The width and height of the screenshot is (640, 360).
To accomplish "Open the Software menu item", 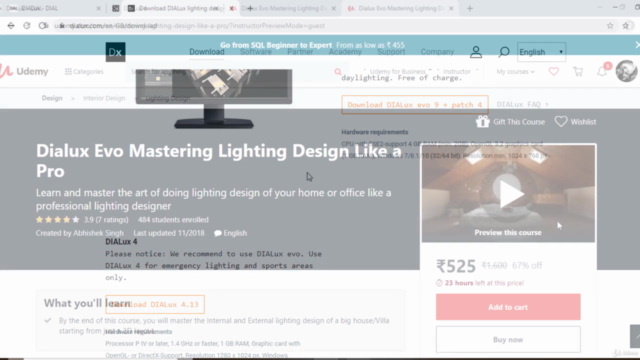I will click(x=256, y=52).
